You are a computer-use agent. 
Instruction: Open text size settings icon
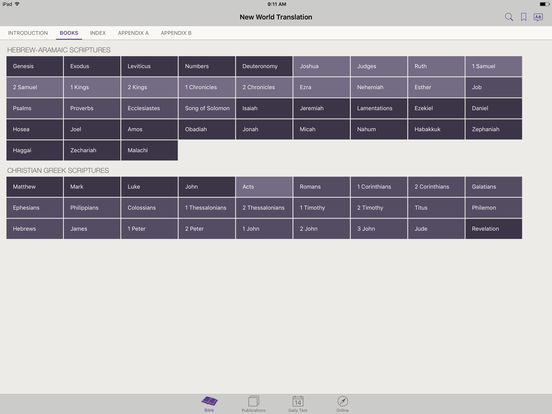coord(538,17)
